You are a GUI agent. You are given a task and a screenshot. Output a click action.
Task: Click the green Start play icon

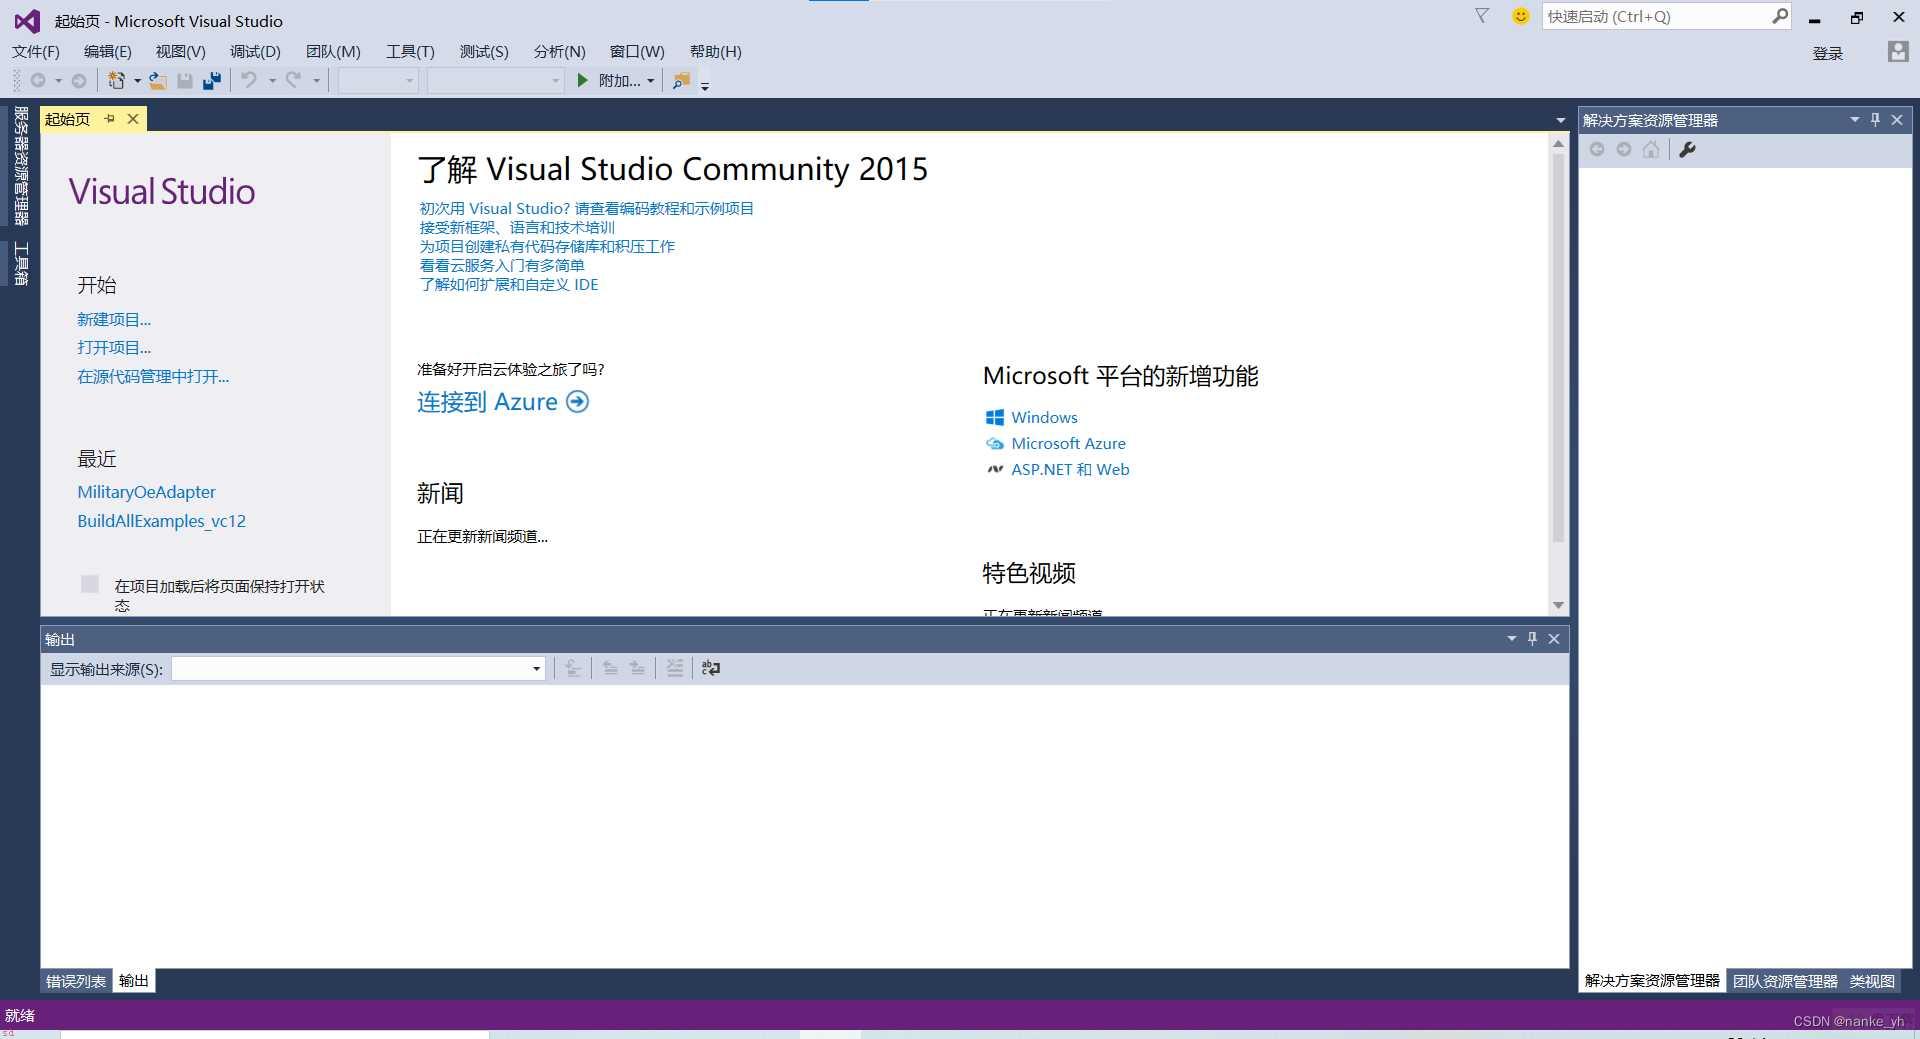pos(583,80)
